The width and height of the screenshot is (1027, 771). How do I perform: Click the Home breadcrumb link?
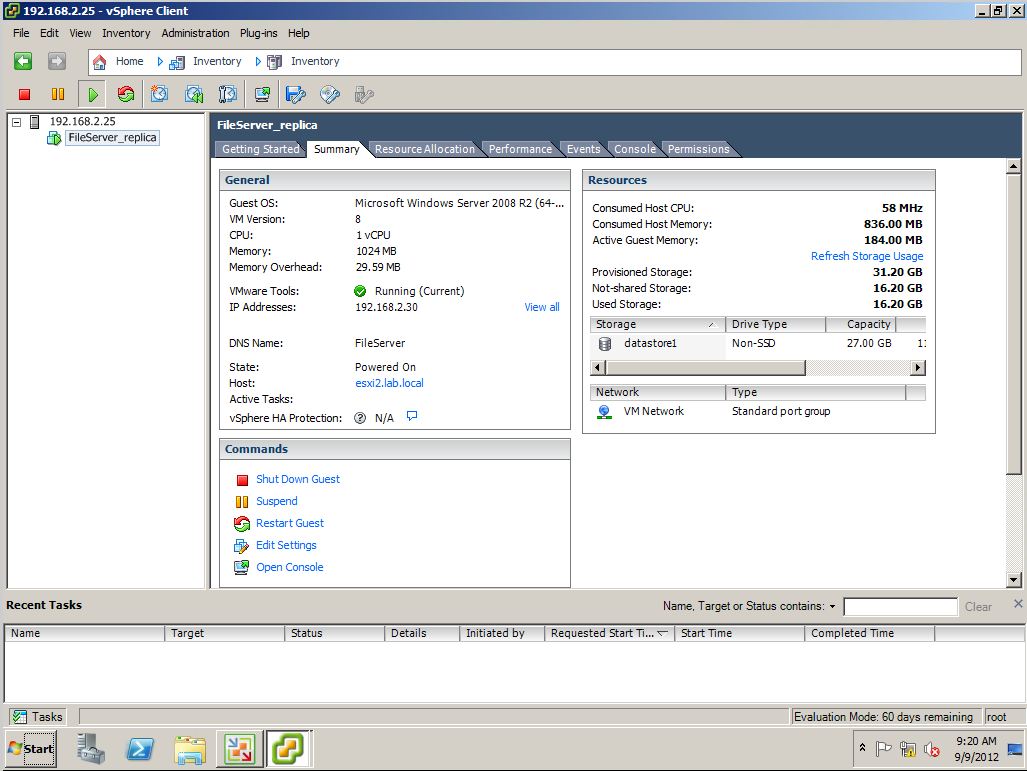point(130,61)
